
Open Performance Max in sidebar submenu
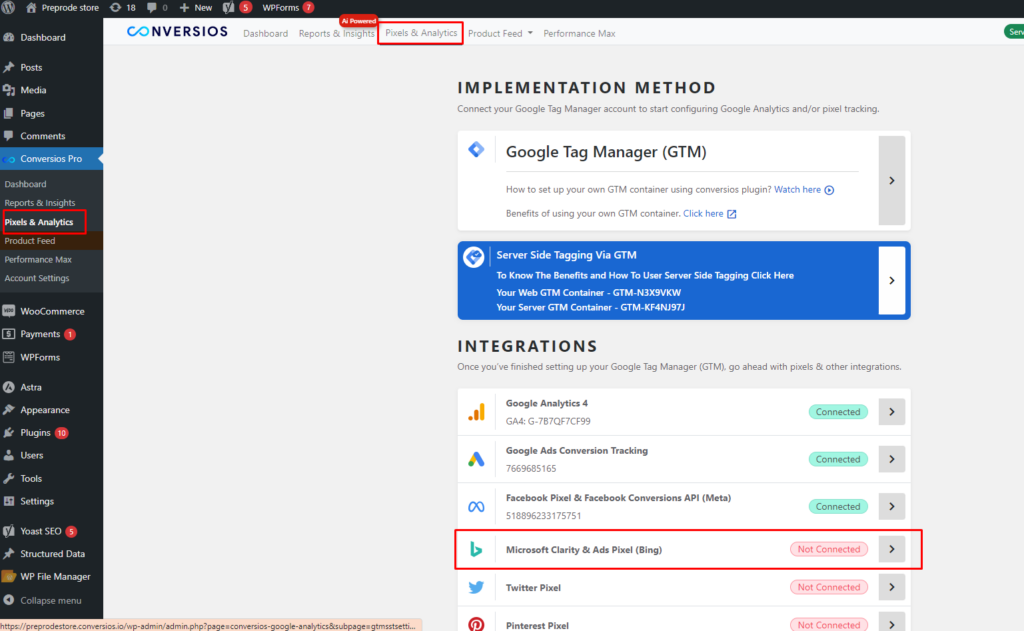tap(39, 259)
